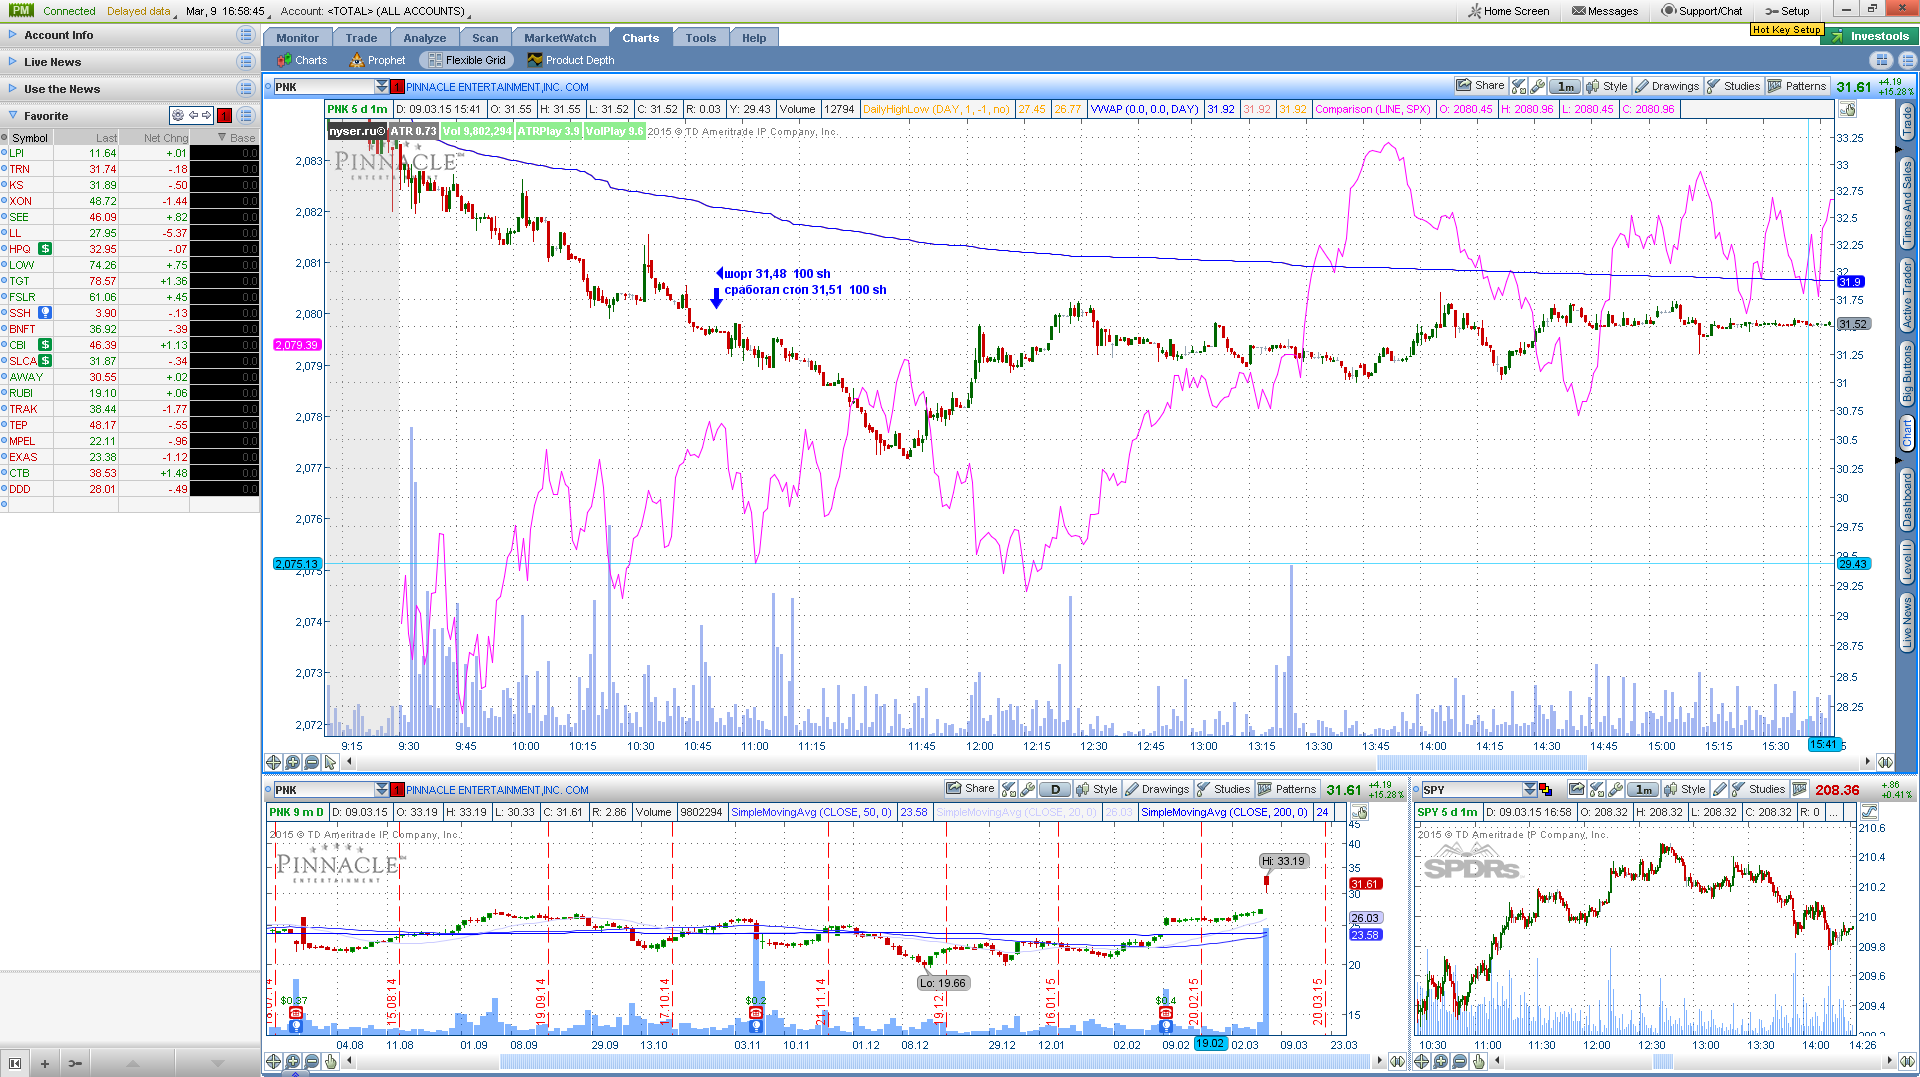Screen dimensions: 1920x1077
Task: Expand the Use the News gadget
Action: (13, 89)
